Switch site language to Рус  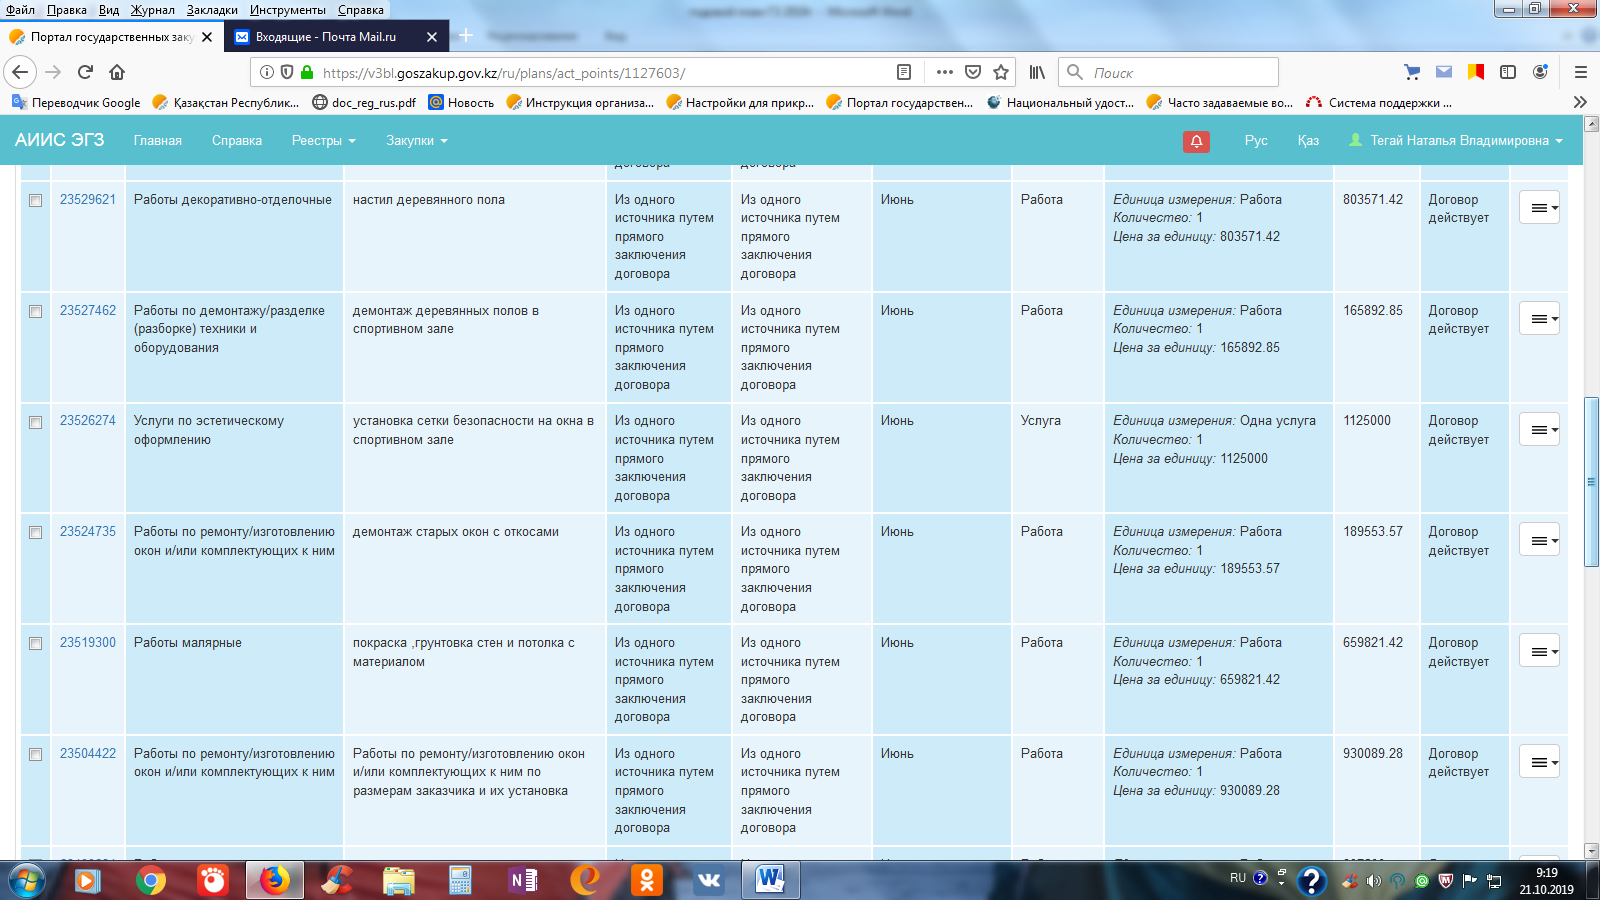[x=1256, y=141]
